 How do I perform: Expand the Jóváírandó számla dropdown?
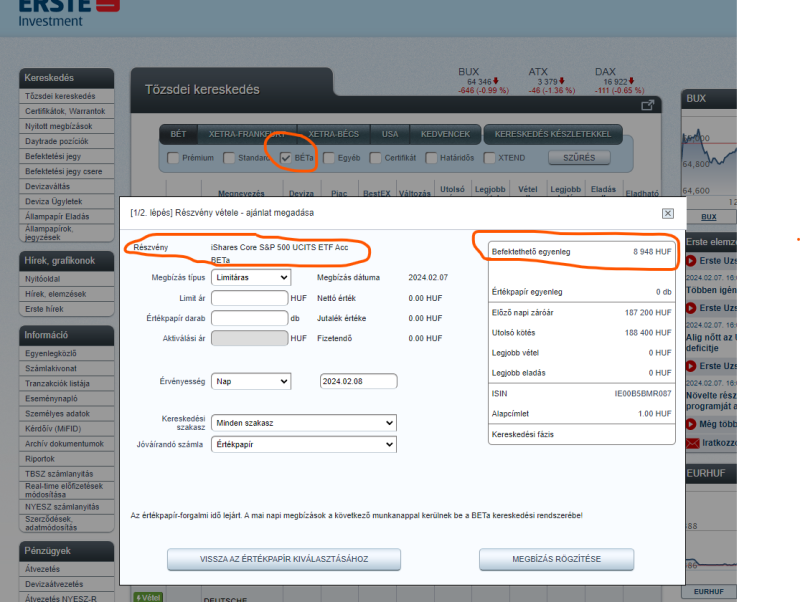(x=304, y=444)
